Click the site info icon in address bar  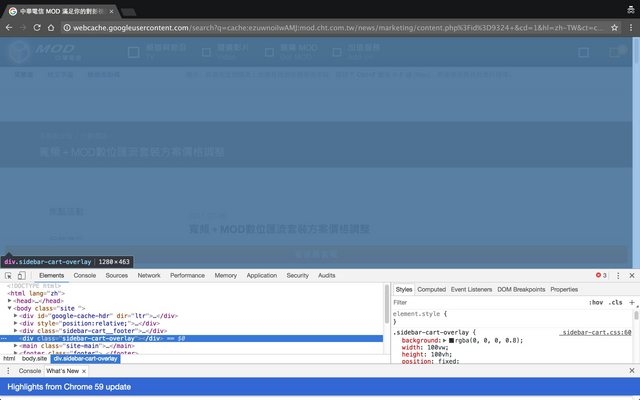tap(67, 28)
